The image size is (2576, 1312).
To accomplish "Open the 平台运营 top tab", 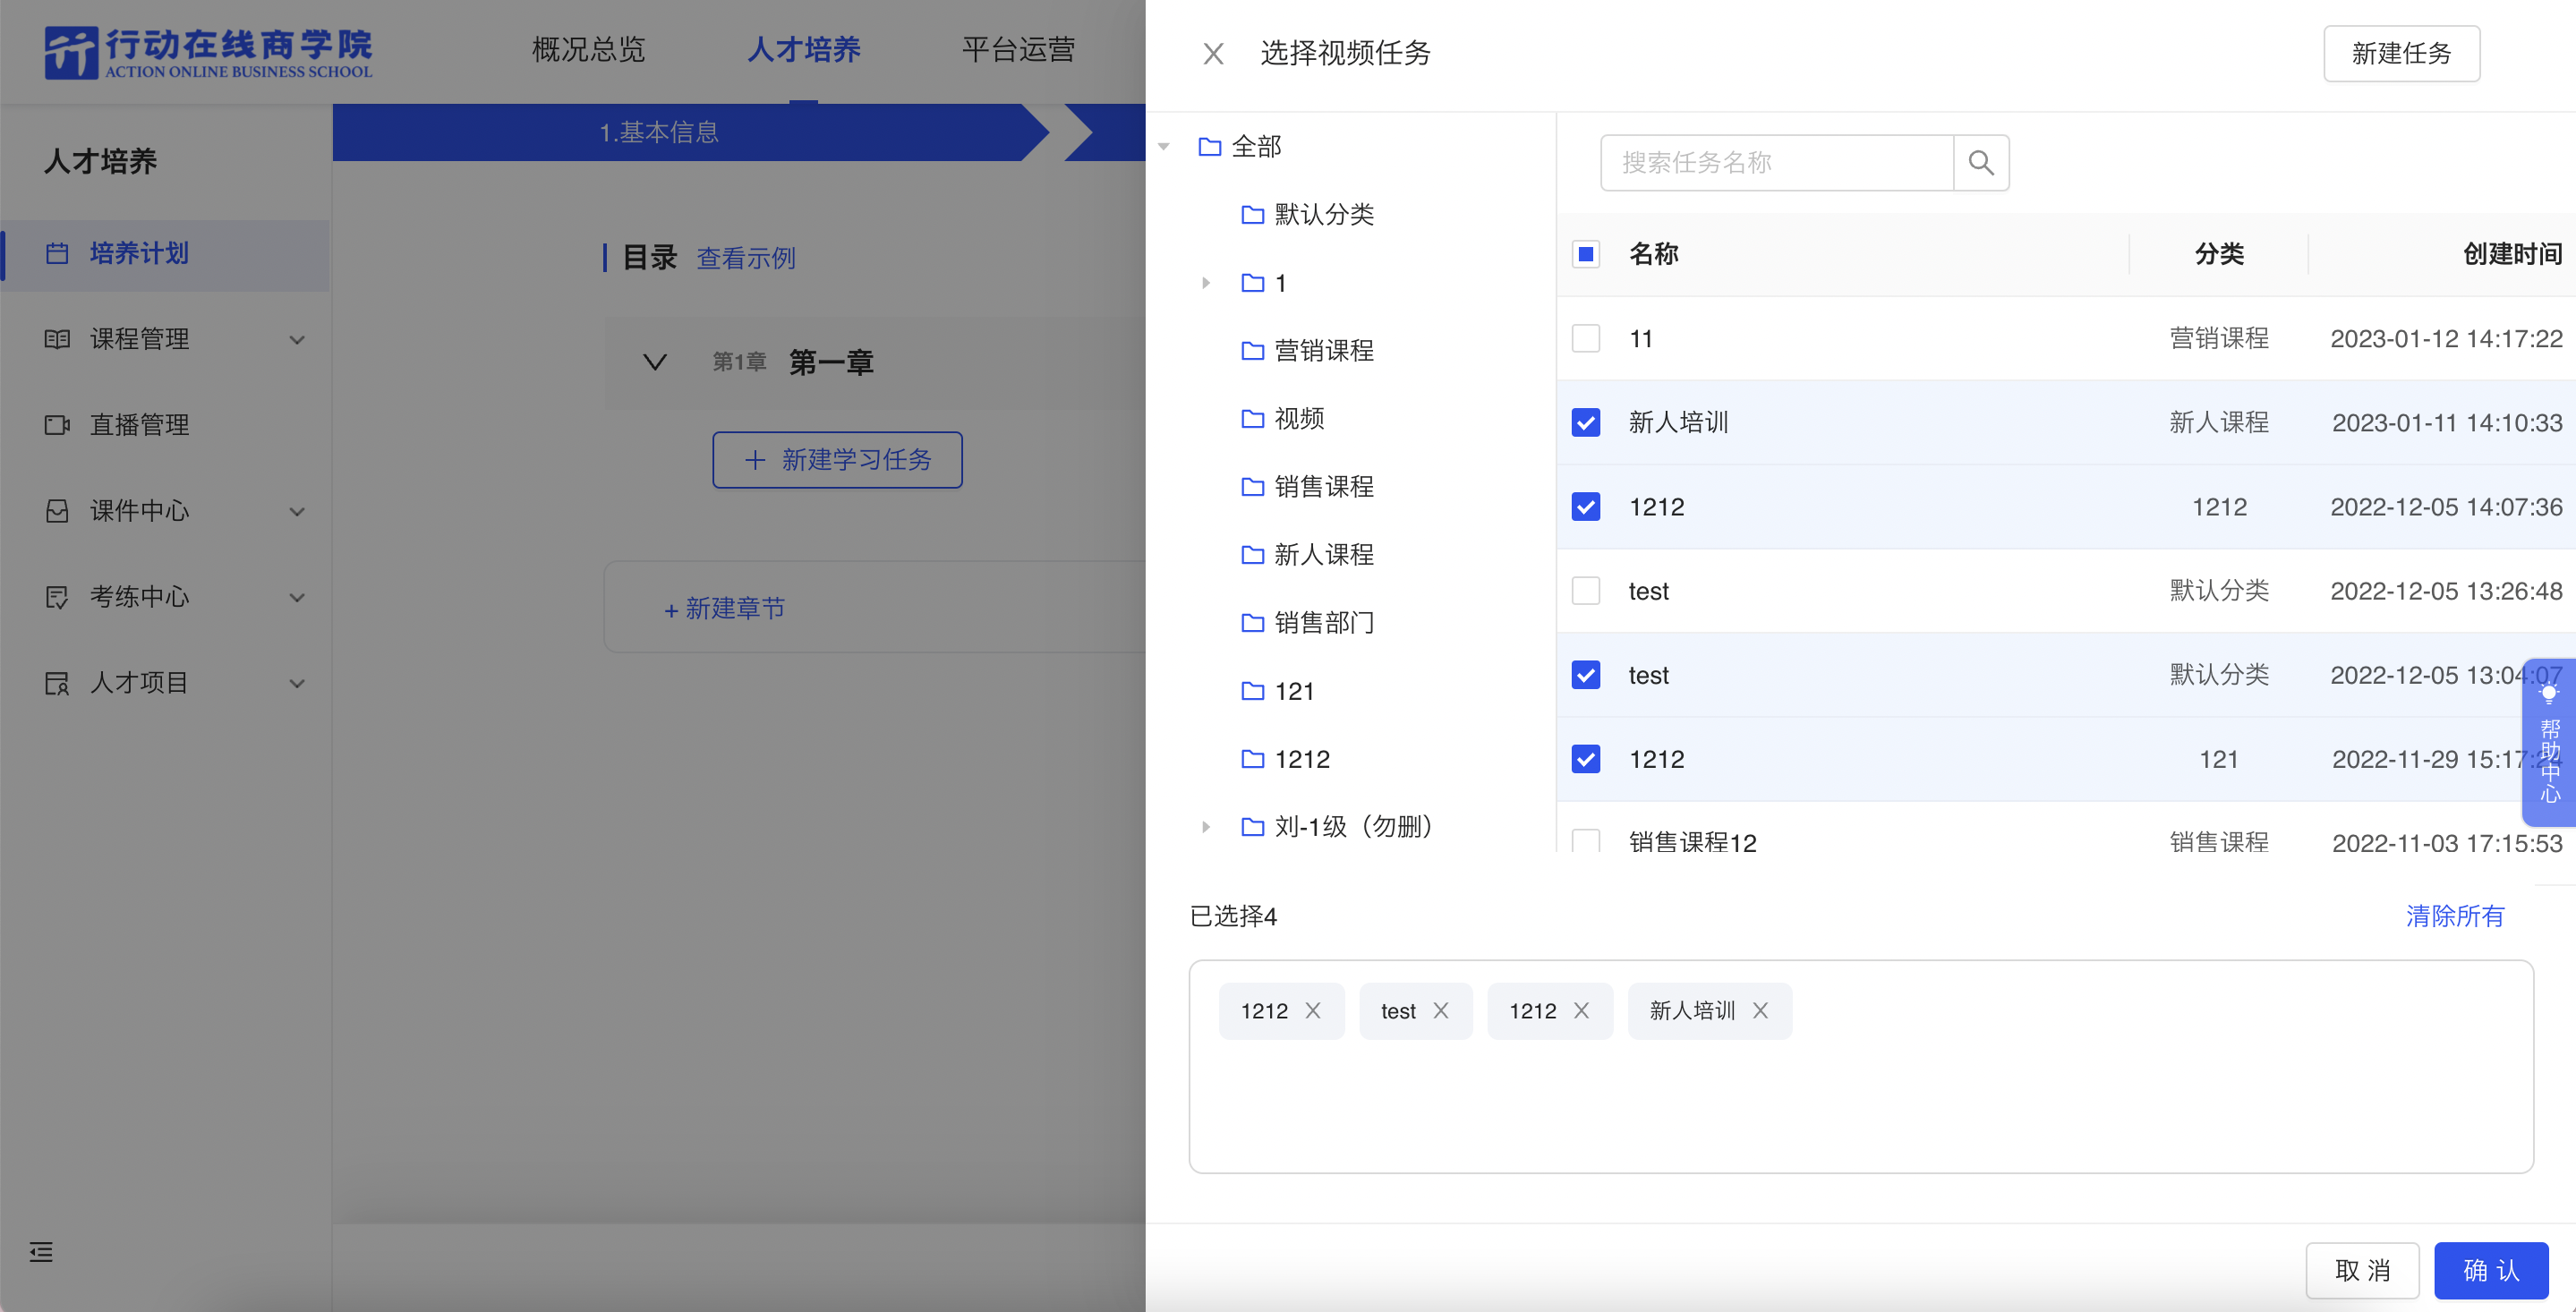I will (1018, 50).
